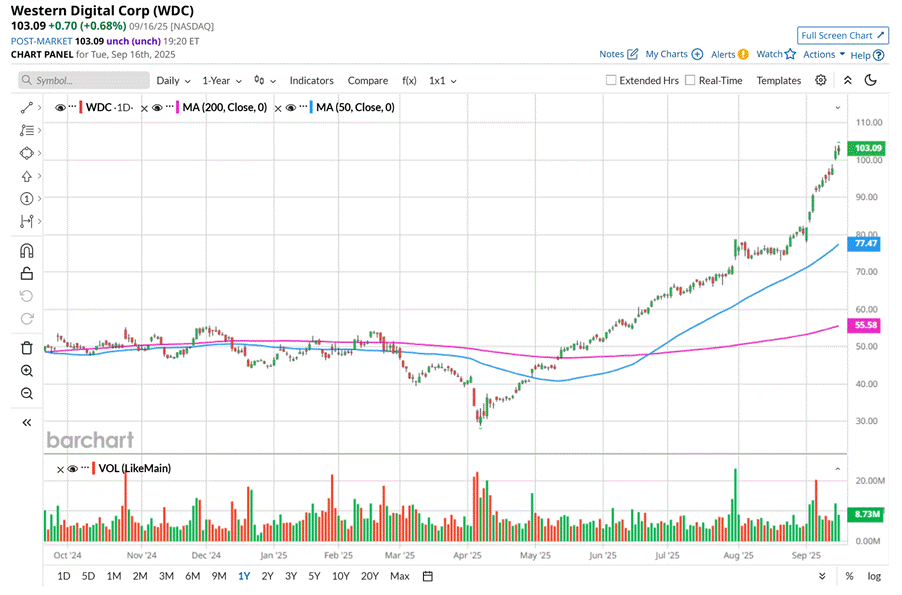Enable the Extended Hrs checkbox
The width and height of the screenshot is (902, 595).
tap(611, 80)
